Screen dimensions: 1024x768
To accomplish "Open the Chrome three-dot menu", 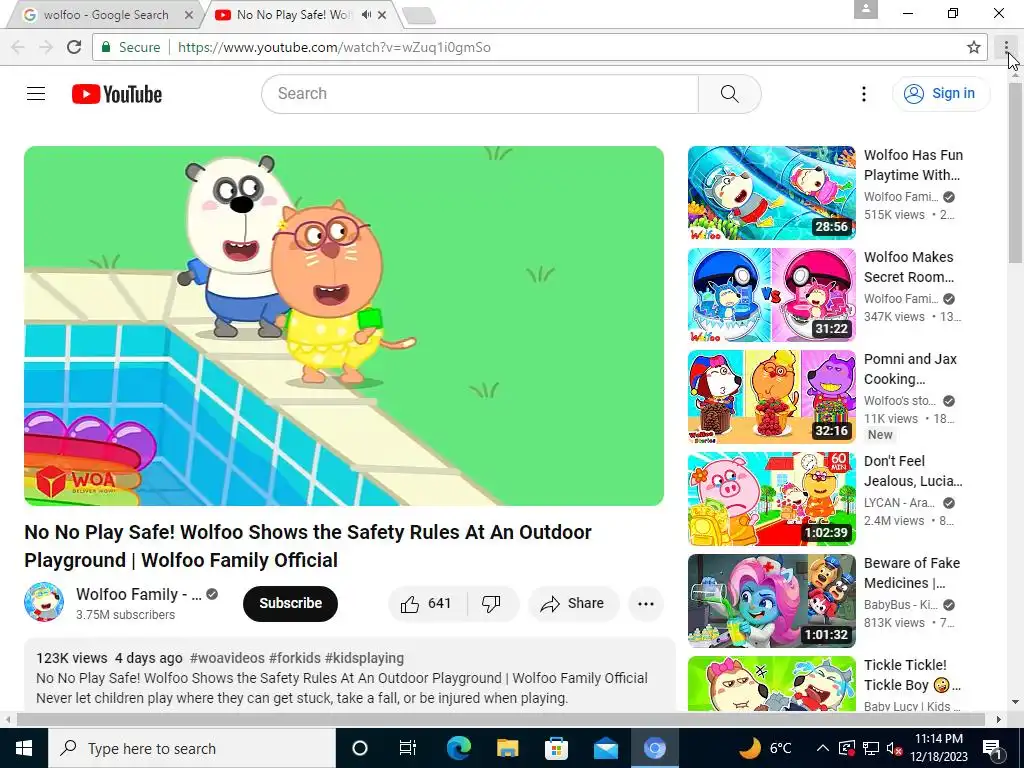I will tap(1006, 47).
